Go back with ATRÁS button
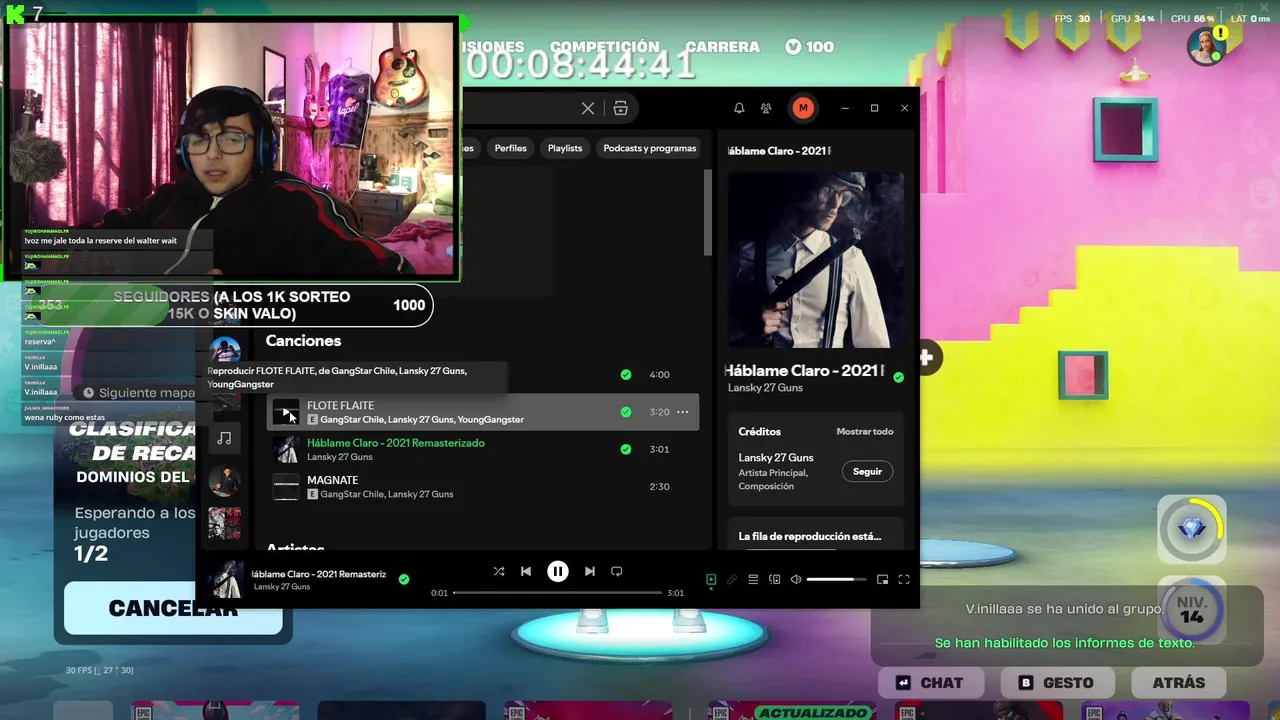The width and height of the screenshot is (1280, 720). [x=1179, y=683]
